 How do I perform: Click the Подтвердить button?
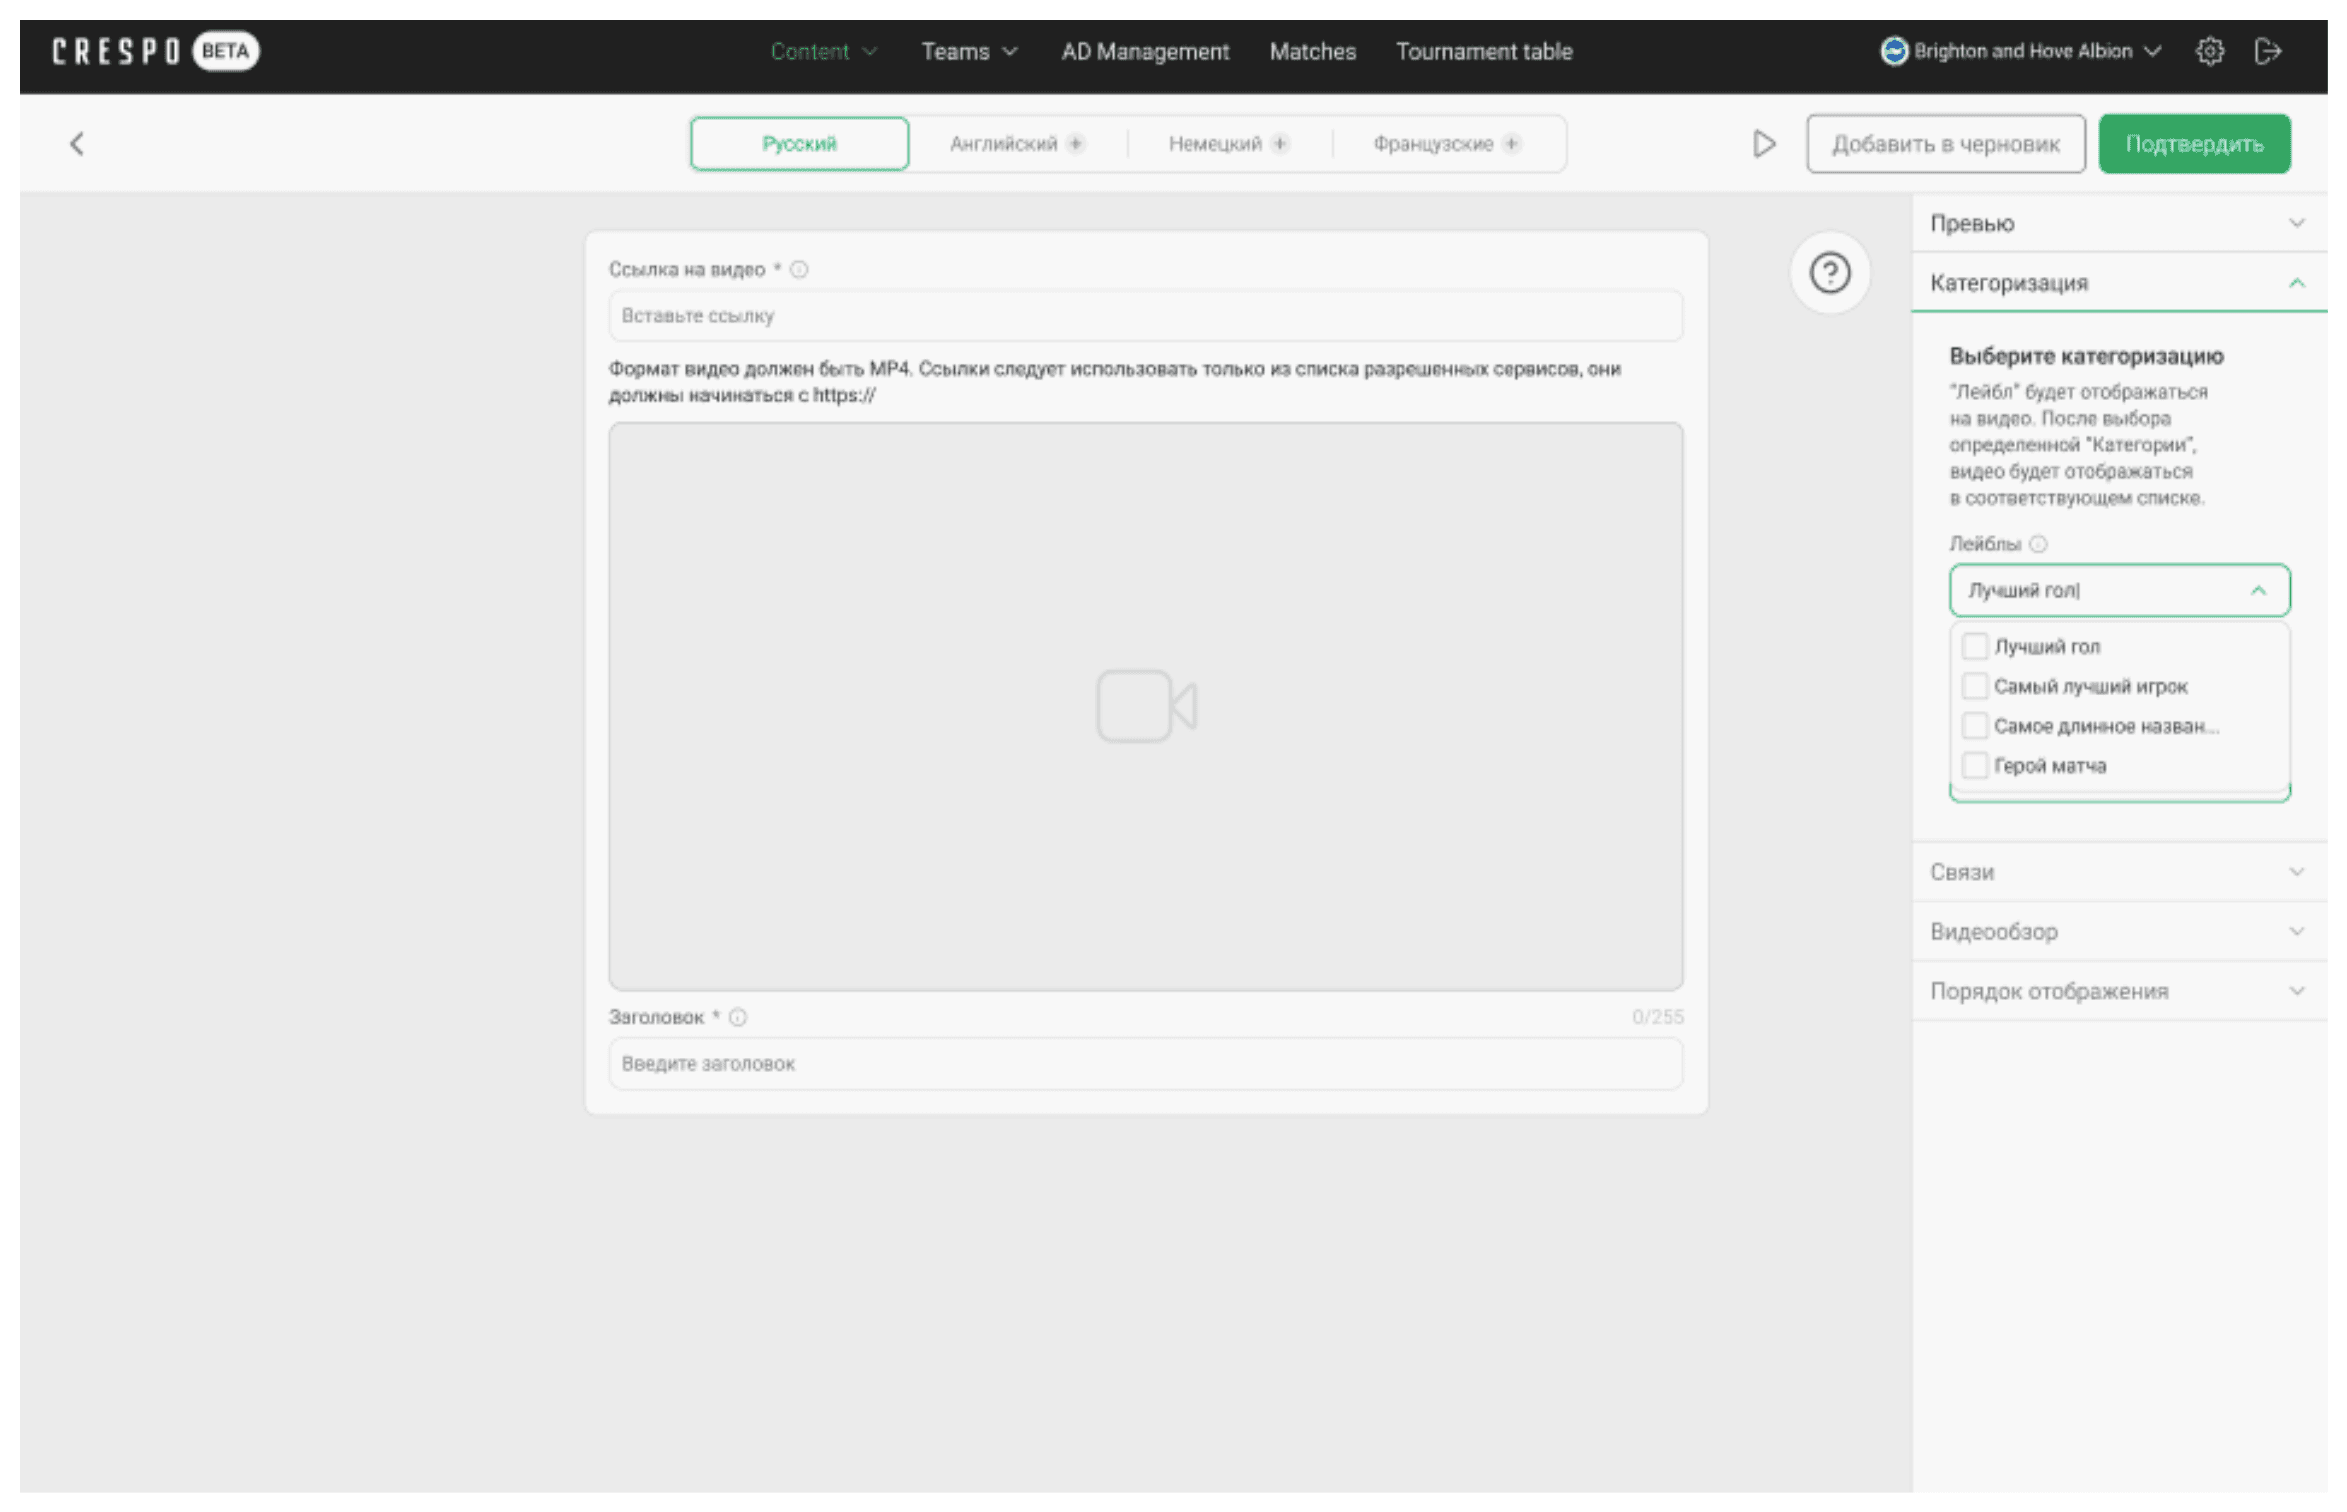(x=2193, y=144)
